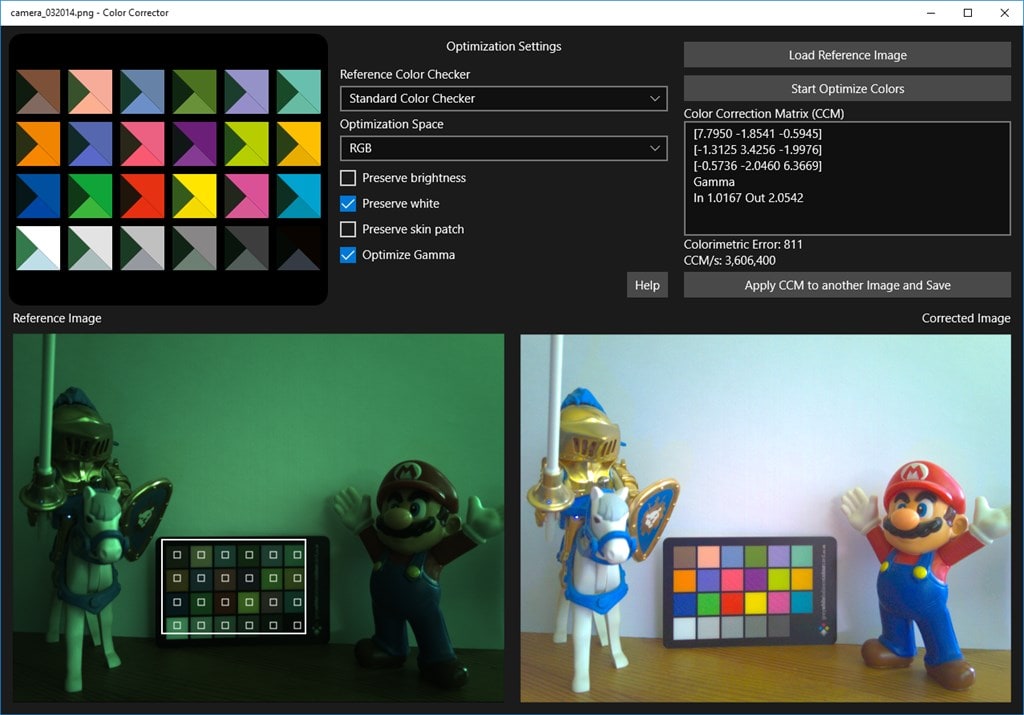This screenshot has width=1024, height=715.
Task: Enable the Preserve brightness checkbox
Action: 348,178
